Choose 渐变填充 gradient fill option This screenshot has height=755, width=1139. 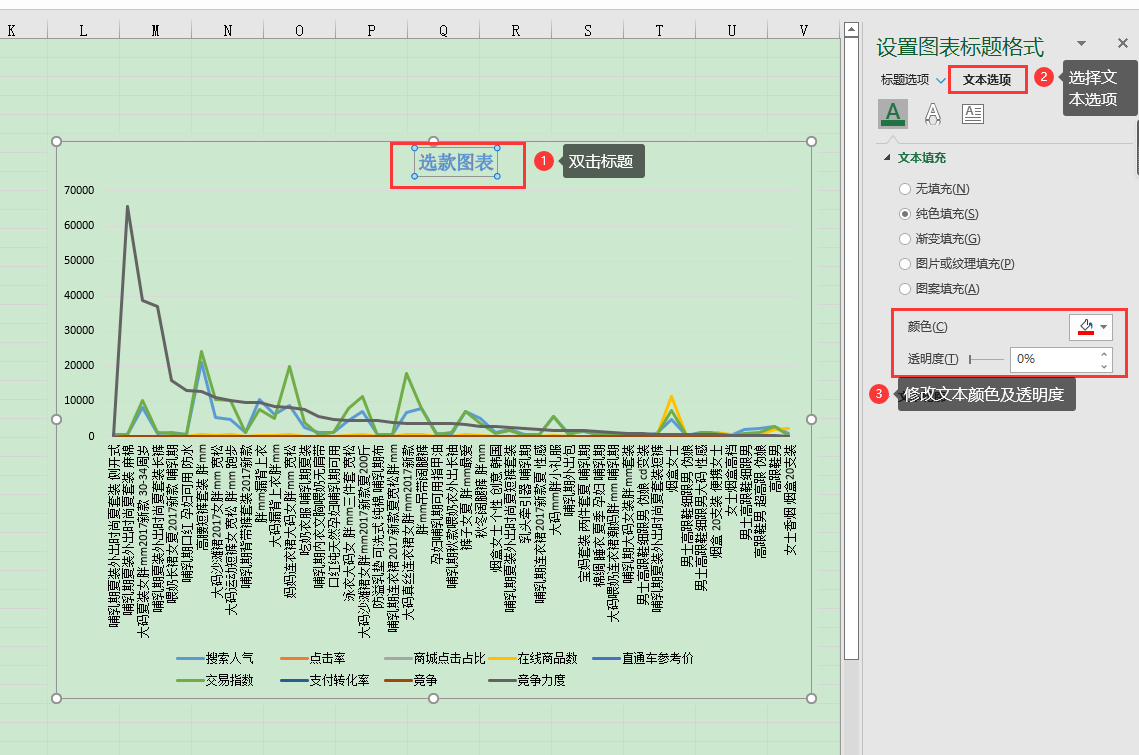905,239
